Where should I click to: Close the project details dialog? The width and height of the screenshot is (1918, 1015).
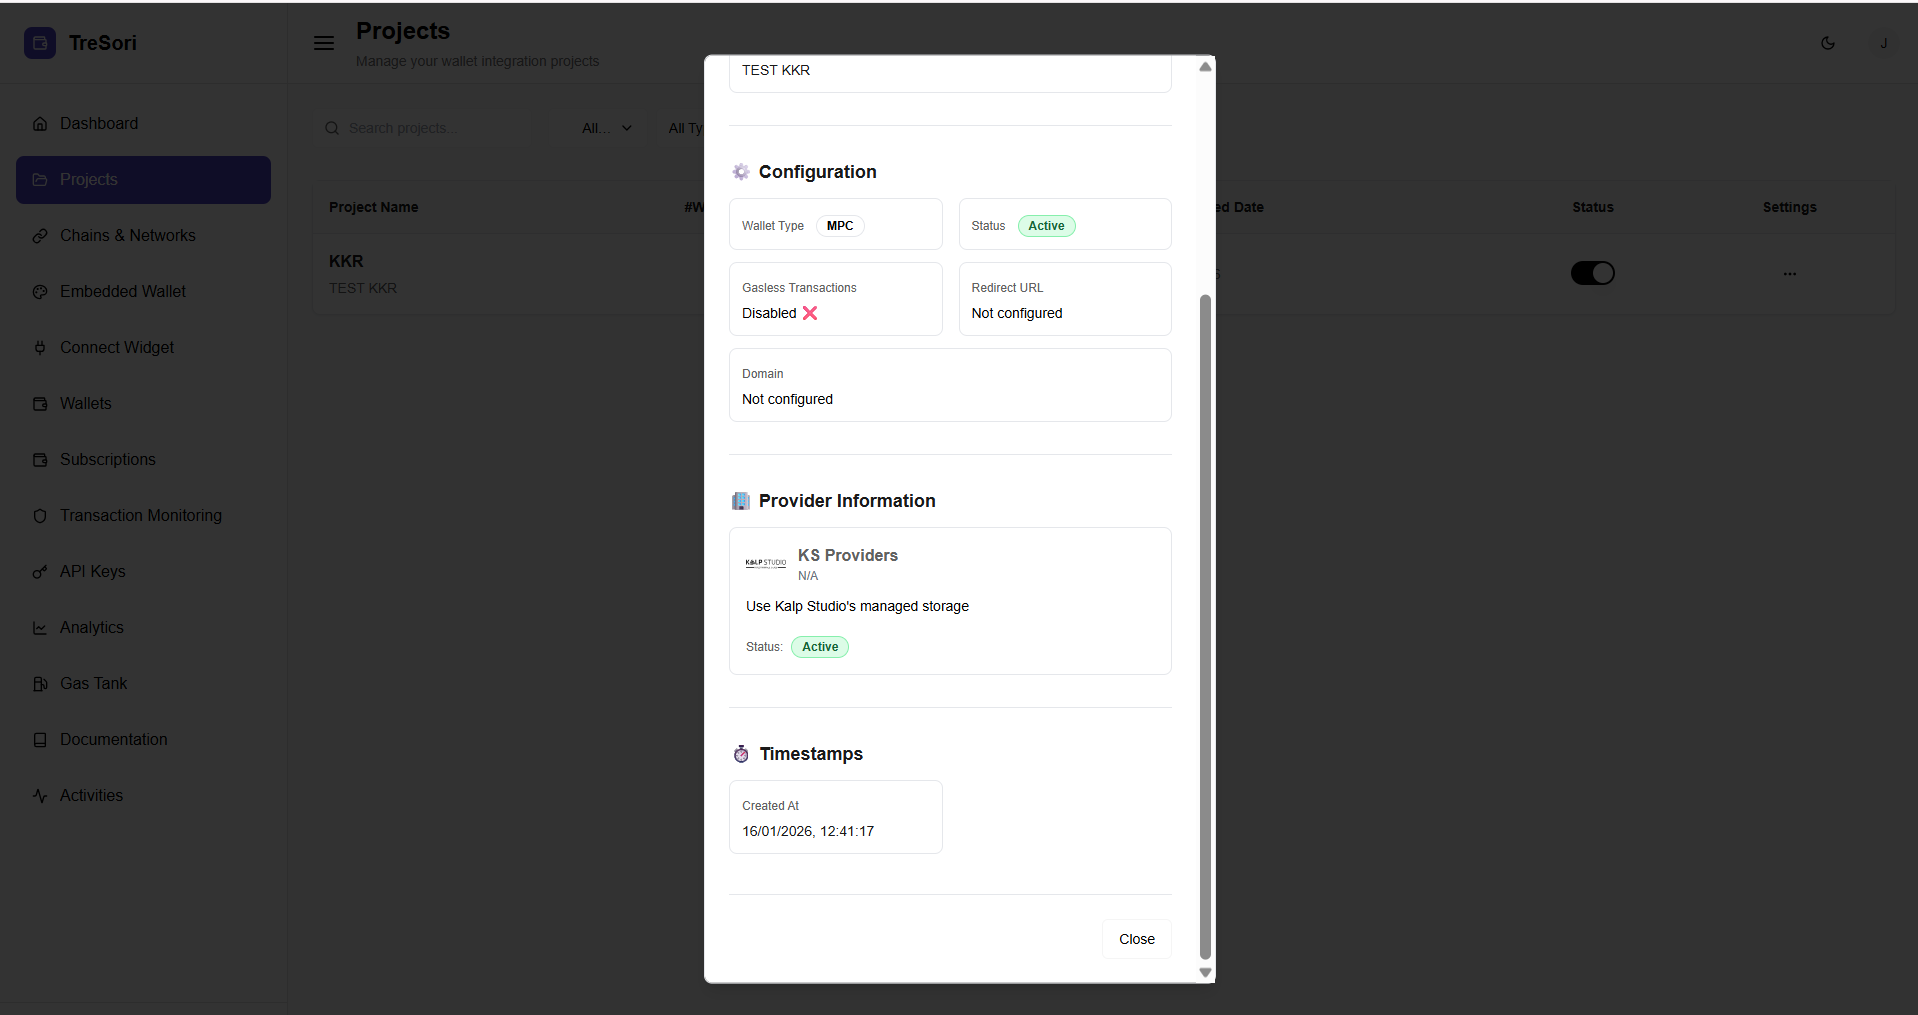coord(1136,939)
